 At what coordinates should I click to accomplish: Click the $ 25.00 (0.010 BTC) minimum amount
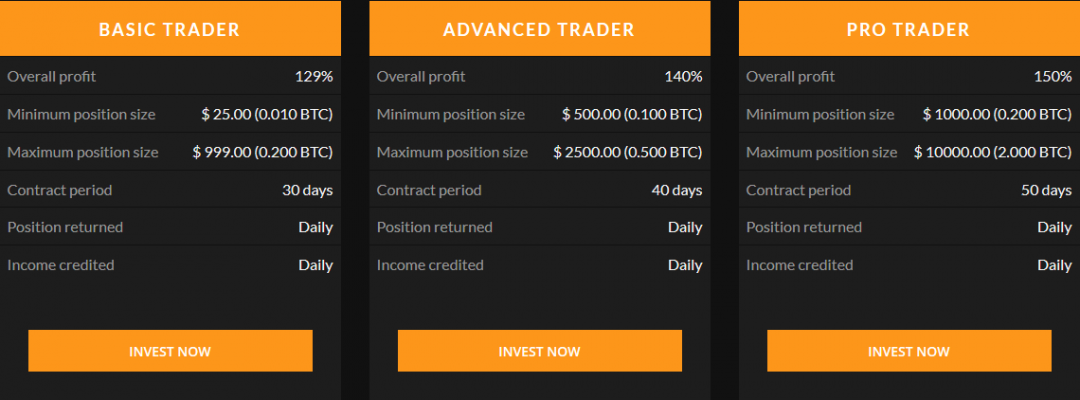[267, 114]
